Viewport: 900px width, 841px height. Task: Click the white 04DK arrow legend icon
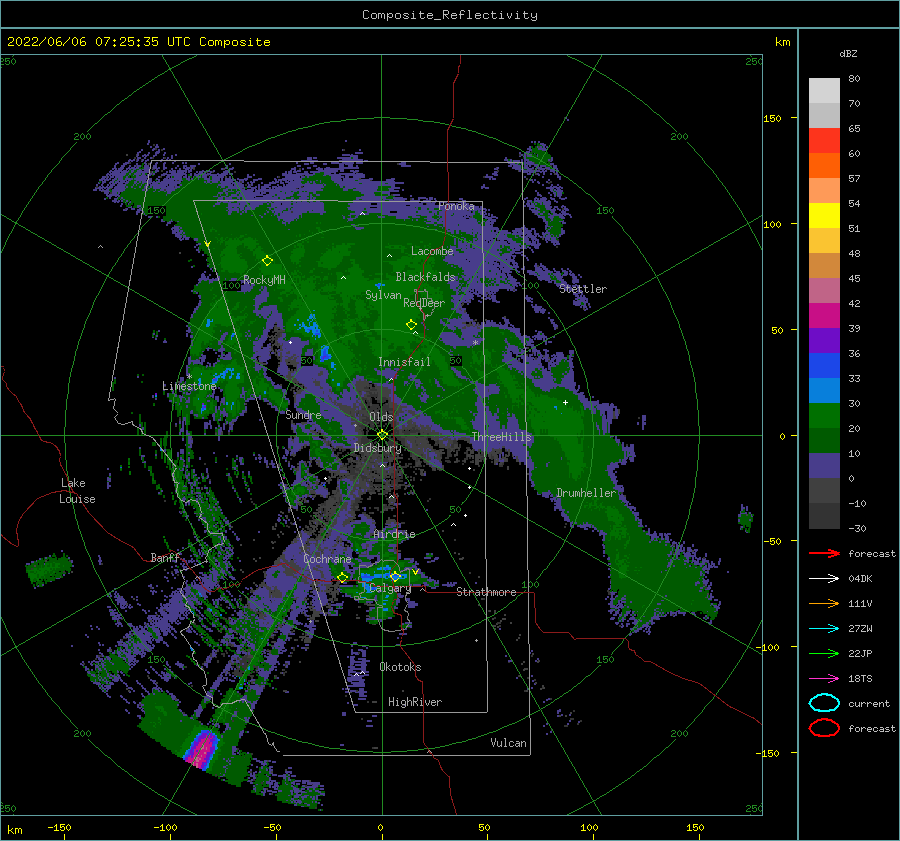click(824, 578)
